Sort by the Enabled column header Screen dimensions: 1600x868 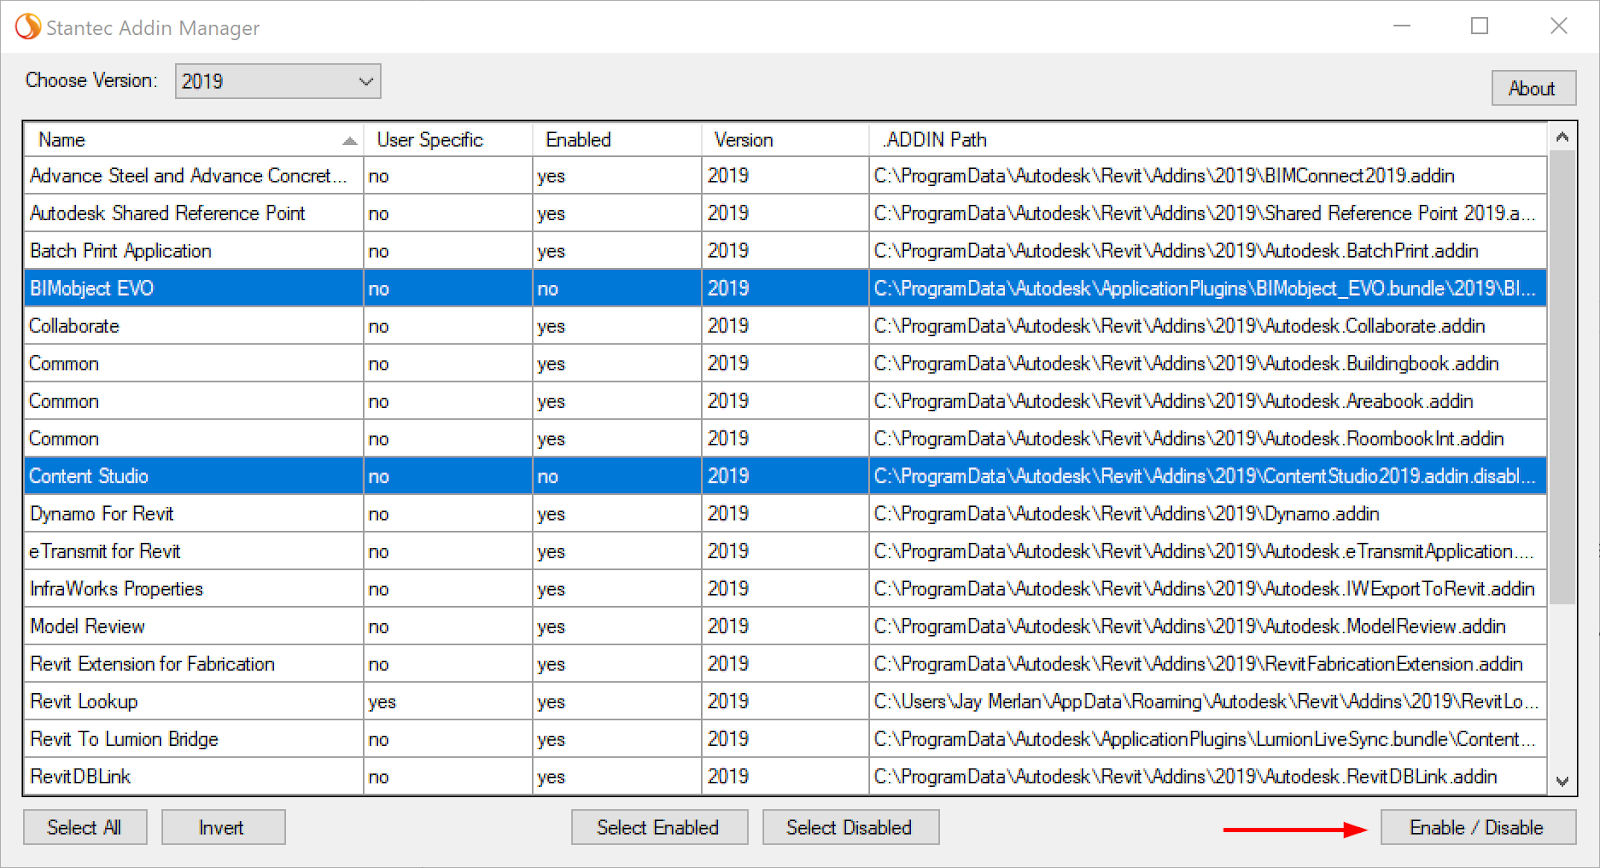point(617,140)
